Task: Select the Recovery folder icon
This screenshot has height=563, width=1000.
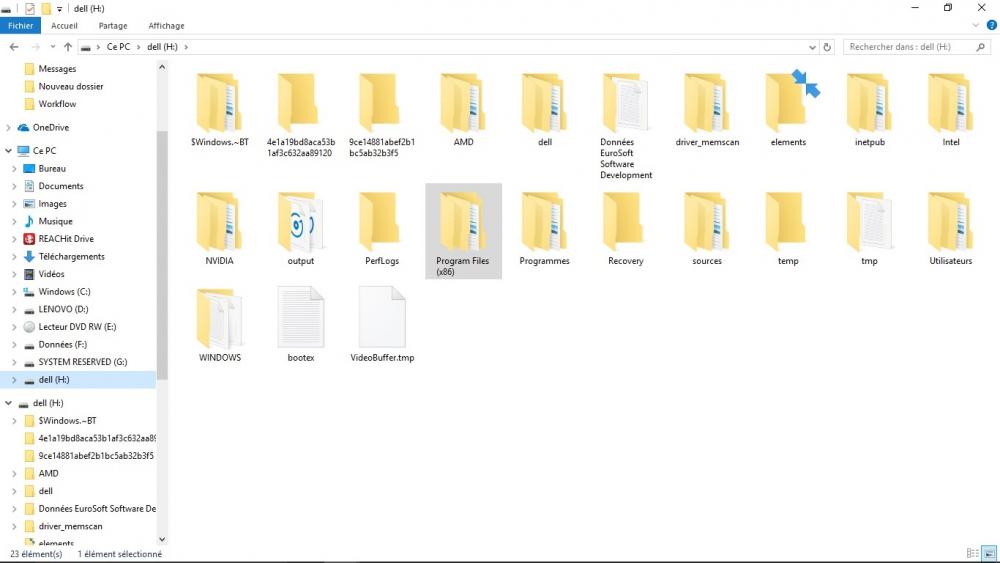Action: click(626, 221)
